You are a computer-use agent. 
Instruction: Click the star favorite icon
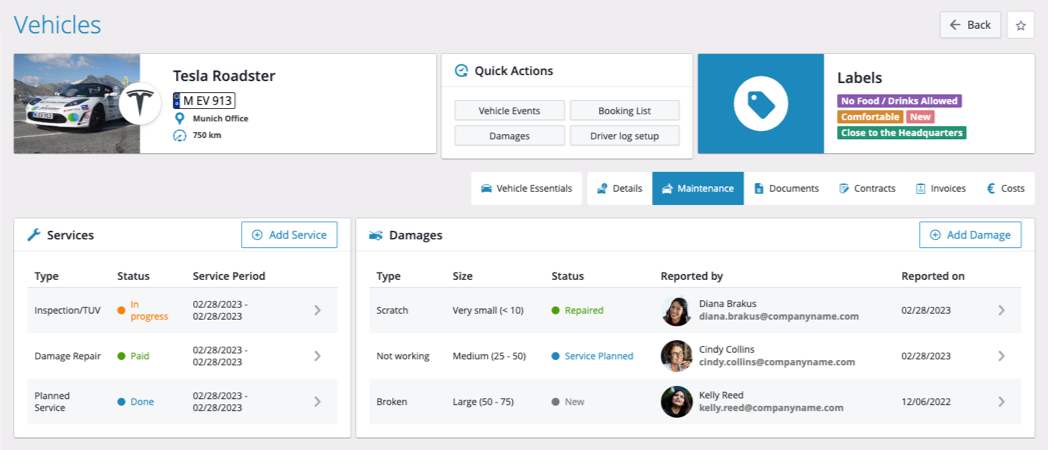[1021, 25]
